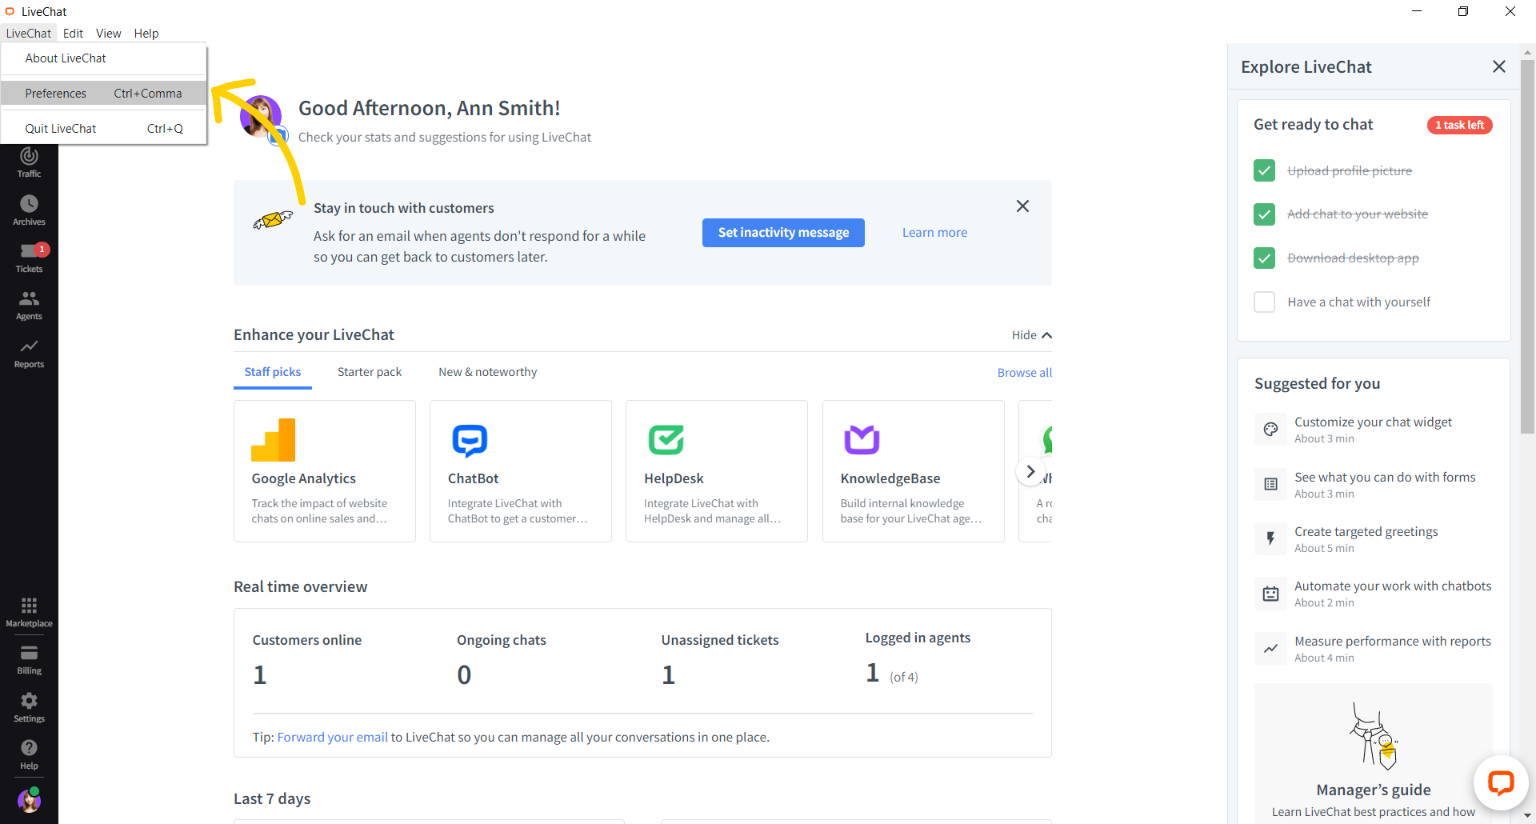
Task: Switch to the Starter pack tab
Action: click(369, 372)
